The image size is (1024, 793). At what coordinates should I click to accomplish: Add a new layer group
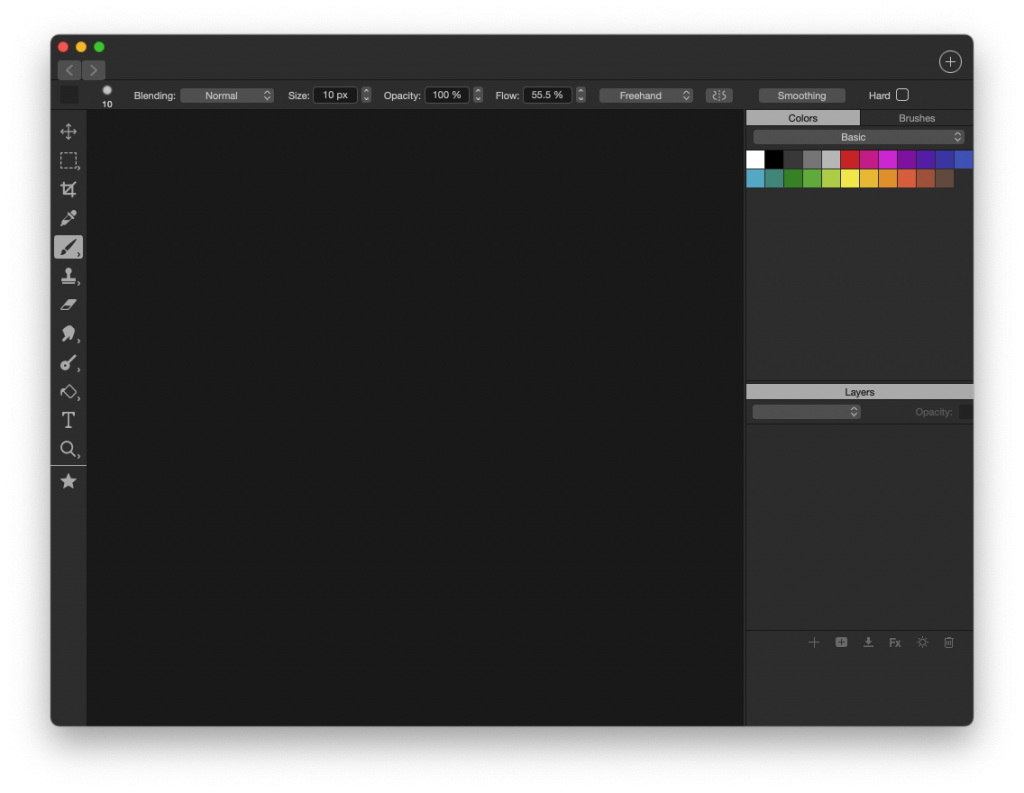pos(841,643)
